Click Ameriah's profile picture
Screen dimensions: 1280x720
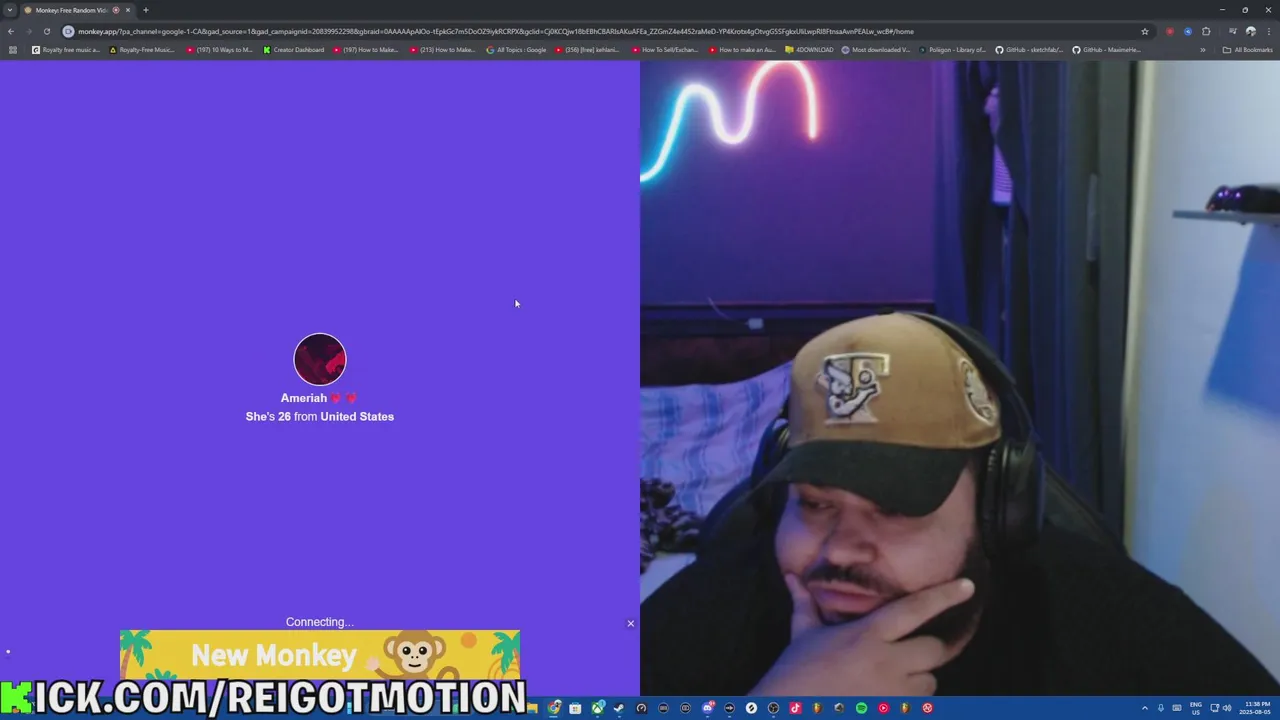[x=320, y=359]
